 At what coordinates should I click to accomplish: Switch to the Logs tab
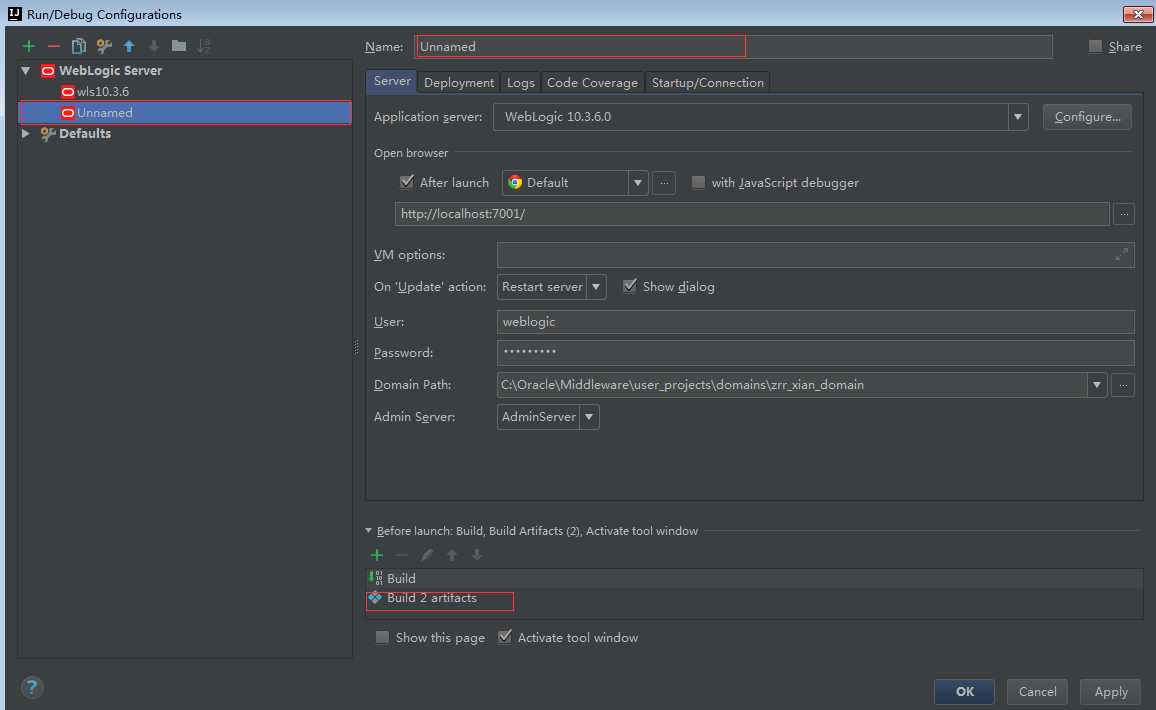(x=520, y=83)
